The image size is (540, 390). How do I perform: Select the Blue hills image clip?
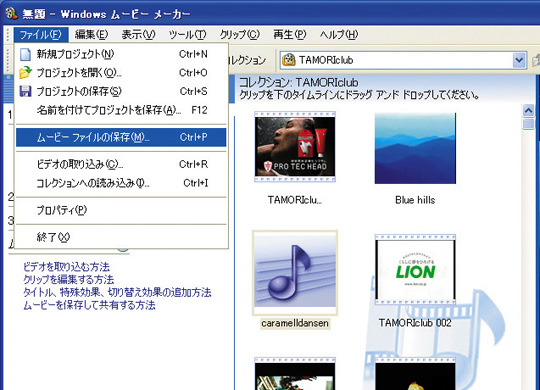point(415,148)
